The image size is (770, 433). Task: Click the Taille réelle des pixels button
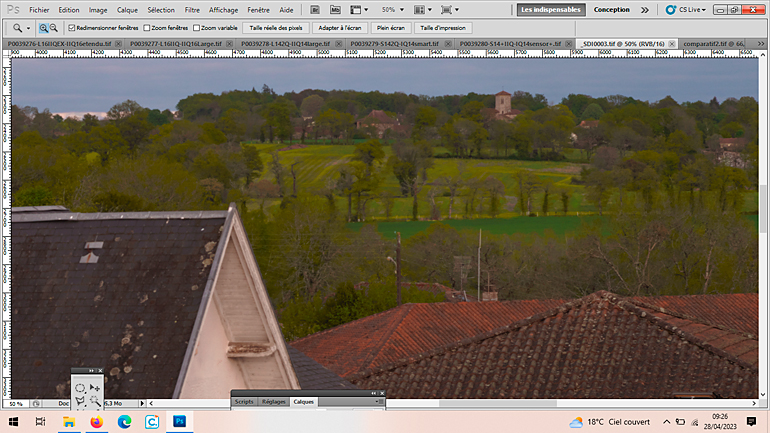pos(276,28)
